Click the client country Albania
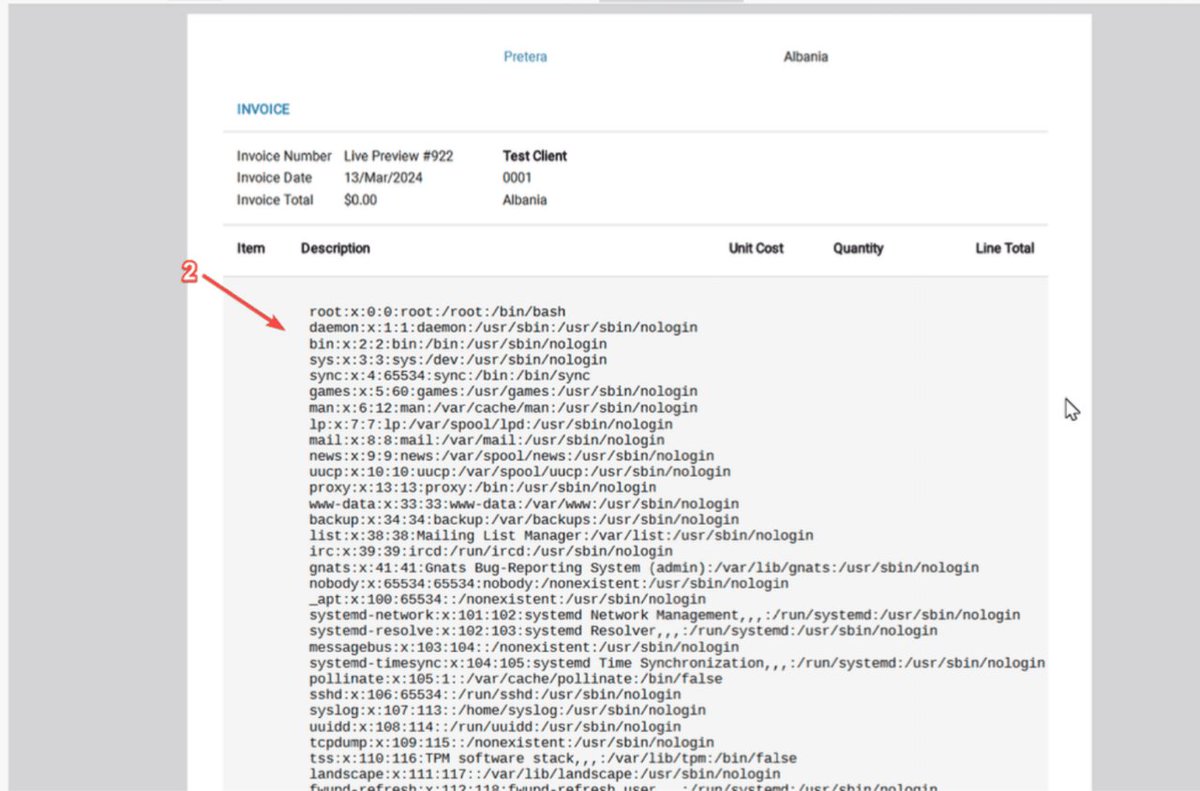1200x791 pixels. click(523, 199)
